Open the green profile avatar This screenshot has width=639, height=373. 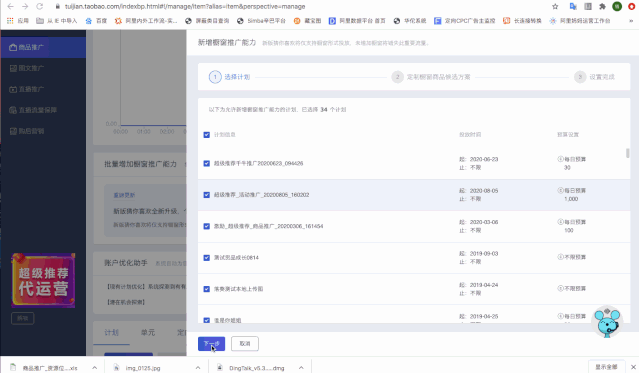pyautogui.click(x=617, y=7)
